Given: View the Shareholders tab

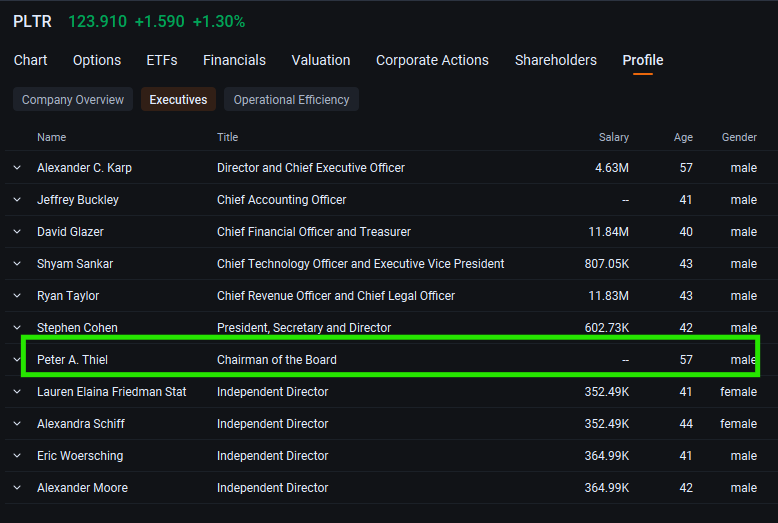Looking at the screenshot, I should (x=556, y=60).
